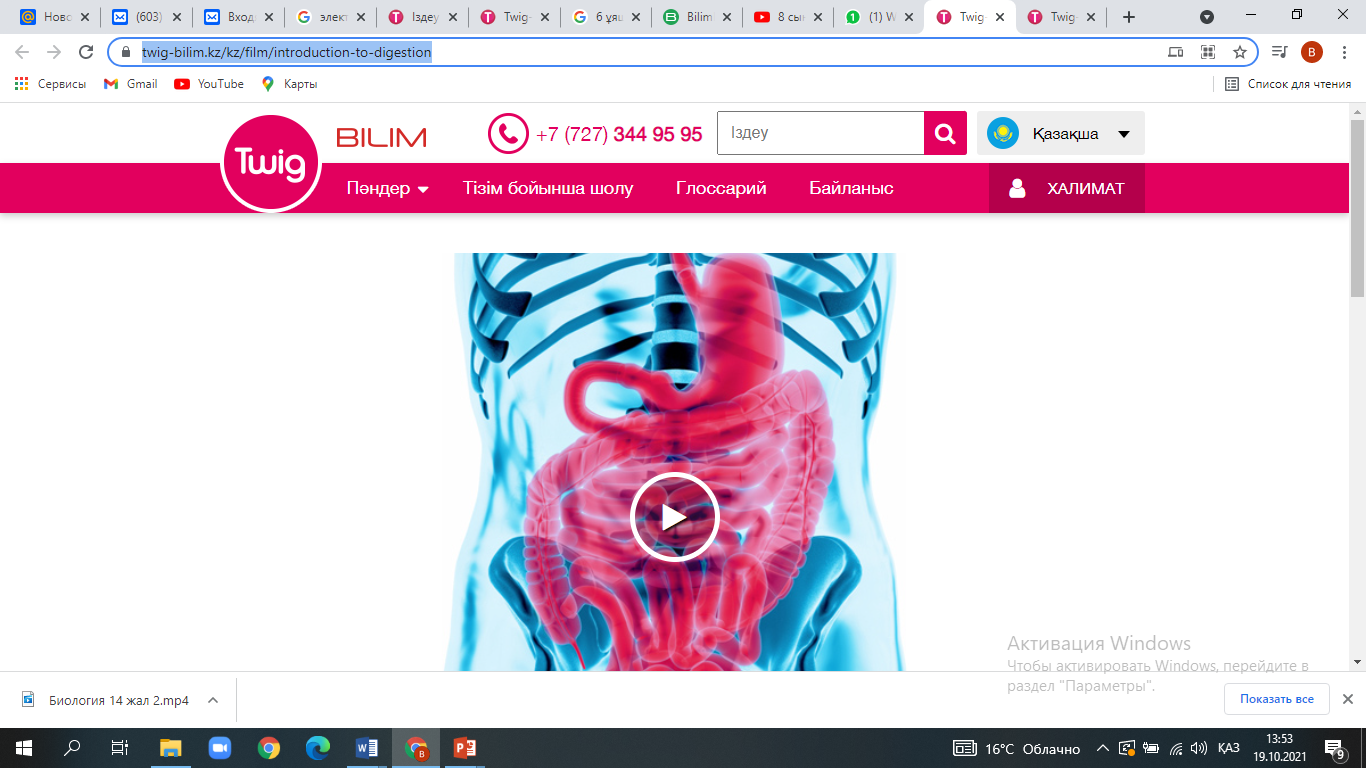Switch to the YouTube 8 сын tab
Image resolution: width=1366 pixels, height=768 pixels.
click(x=790, y=17)
